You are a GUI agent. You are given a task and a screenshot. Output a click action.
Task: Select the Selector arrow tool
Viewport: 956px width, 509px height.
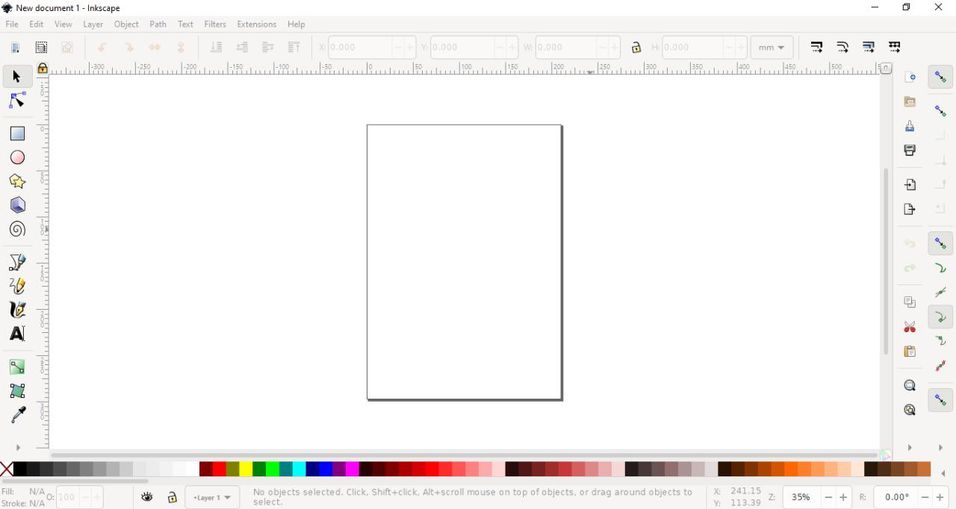[x=16, y=77]
